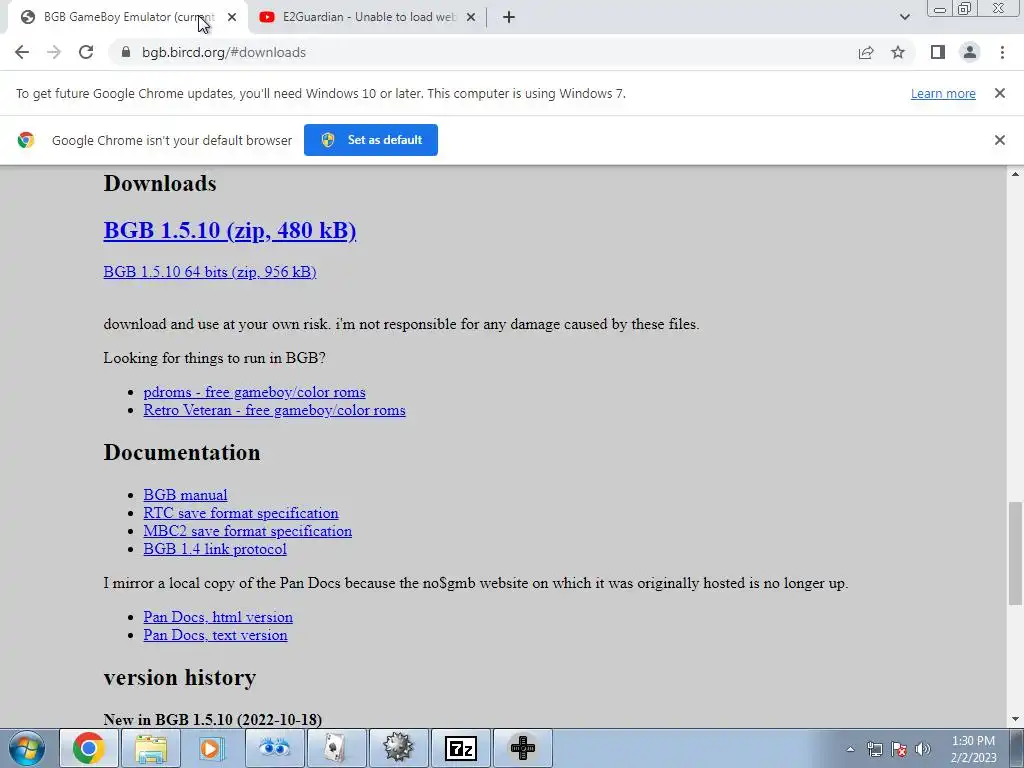Image resolution: width=1024 pixels, height=768 pixels.
Task: Open the BGB manual link
Action: point(185,495)
